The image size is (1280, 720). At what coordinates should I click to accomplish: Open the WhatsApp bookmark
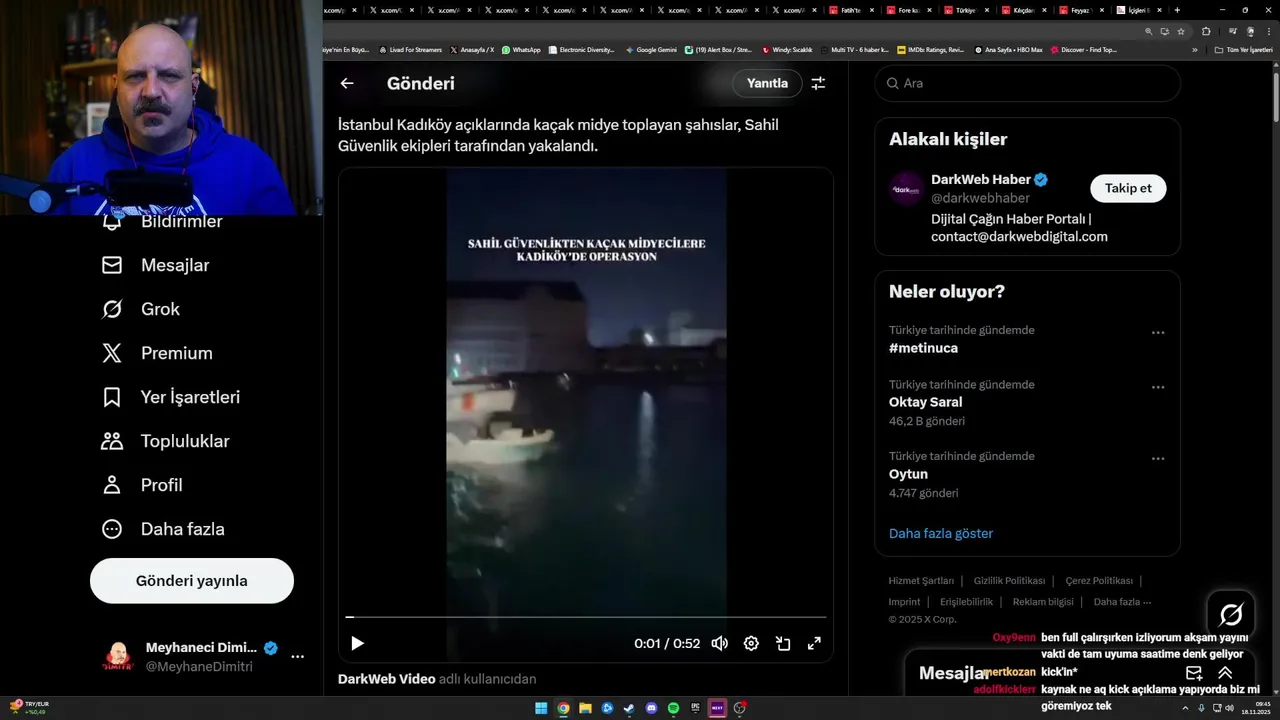[x=521, y=49]
